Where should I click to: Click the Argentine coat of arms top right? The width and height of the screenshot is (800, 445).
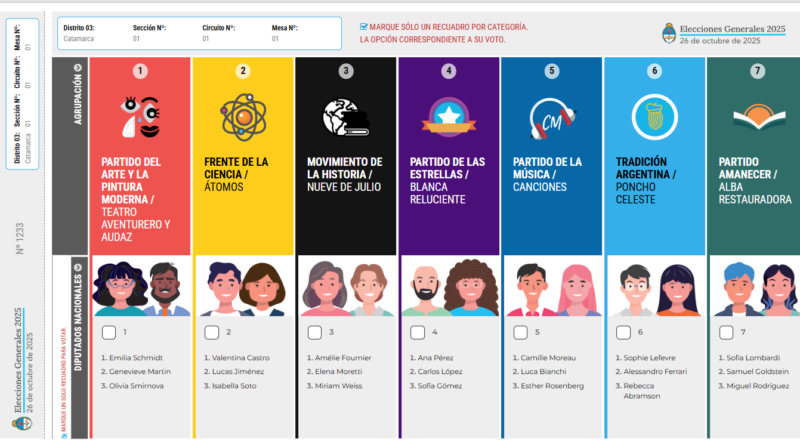pos(666,33)
